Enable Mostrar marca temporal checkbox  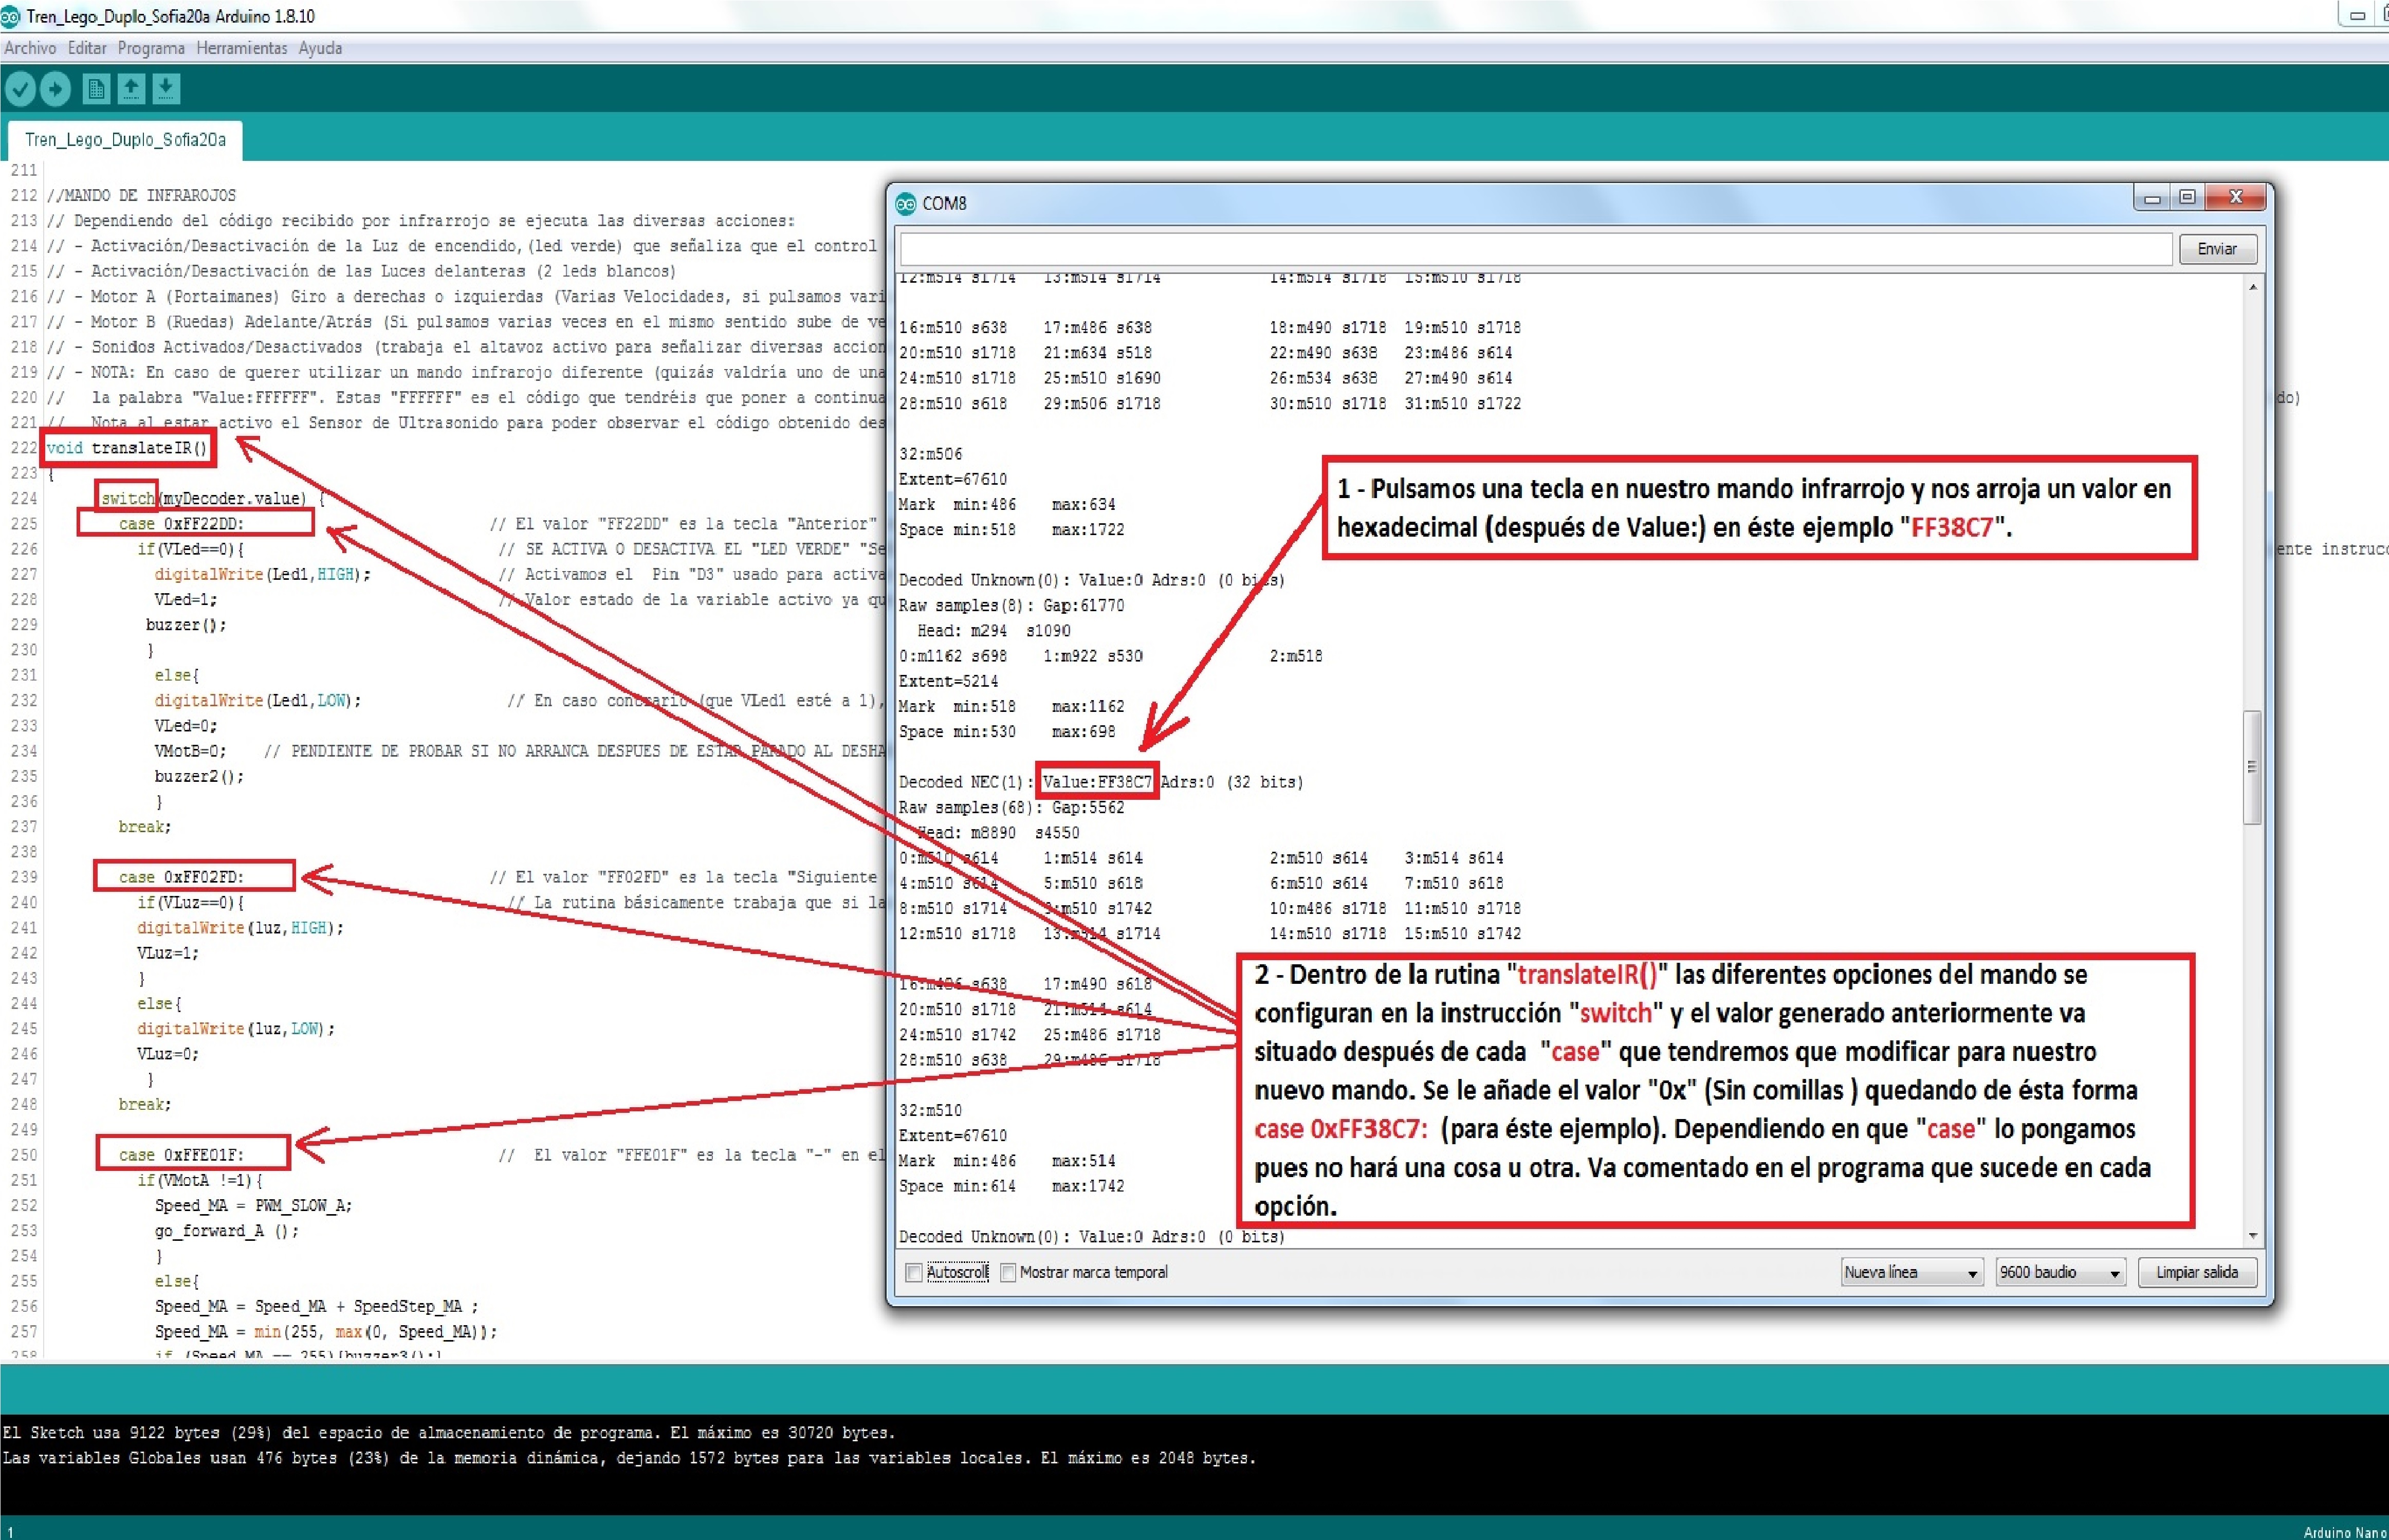click(x=1008, y=1272)
